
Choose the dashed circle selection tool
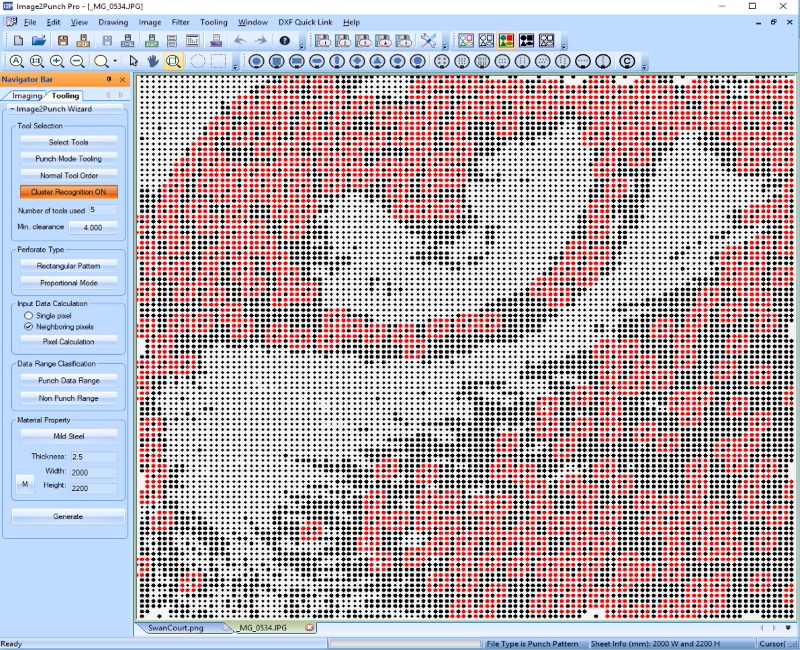[197, 61]
